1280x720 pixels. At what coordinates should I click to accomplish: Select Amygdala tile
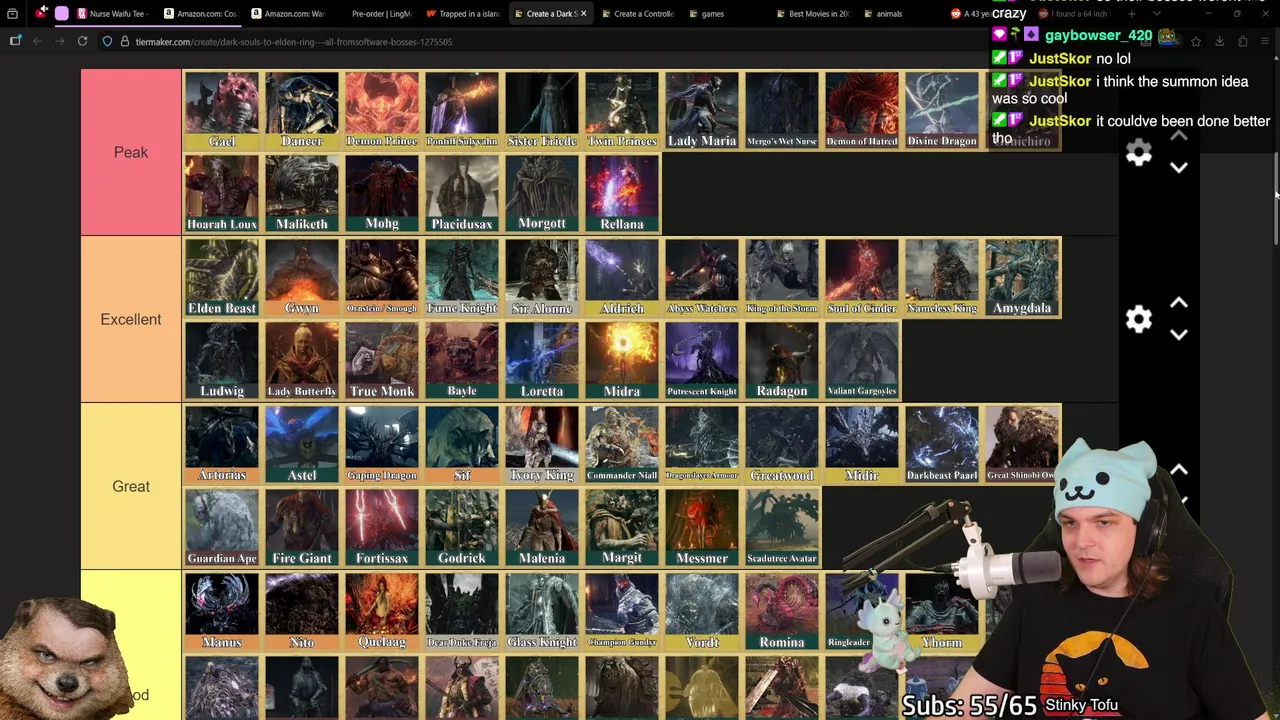point(1022,277)
